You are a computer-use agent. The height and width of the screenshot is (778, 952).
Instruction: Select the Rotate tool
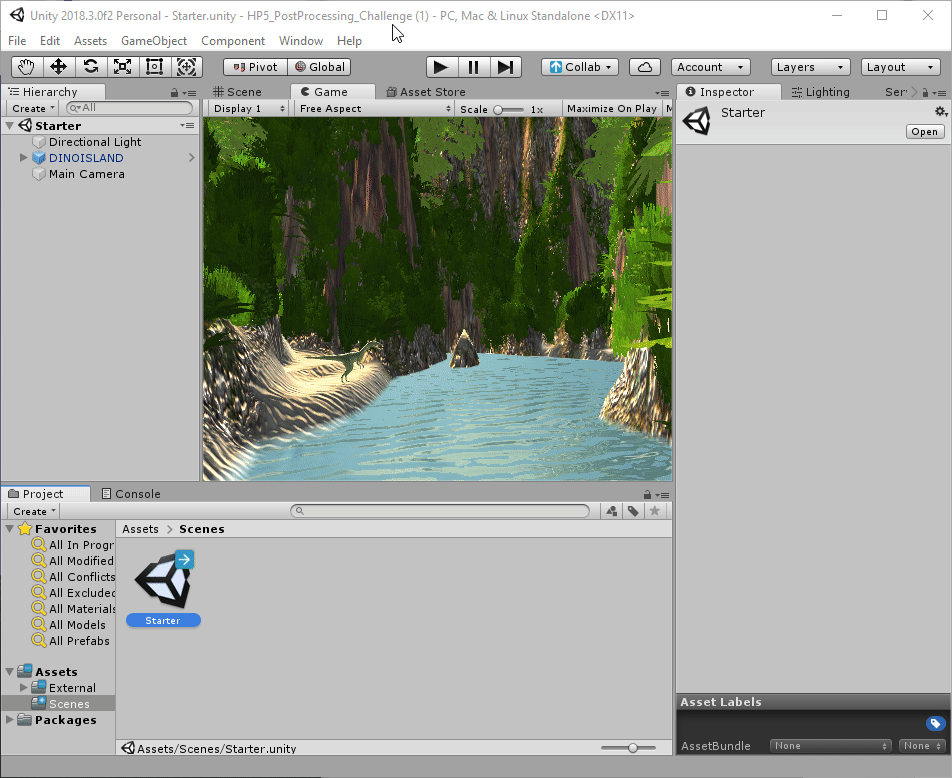click(91, 67)
